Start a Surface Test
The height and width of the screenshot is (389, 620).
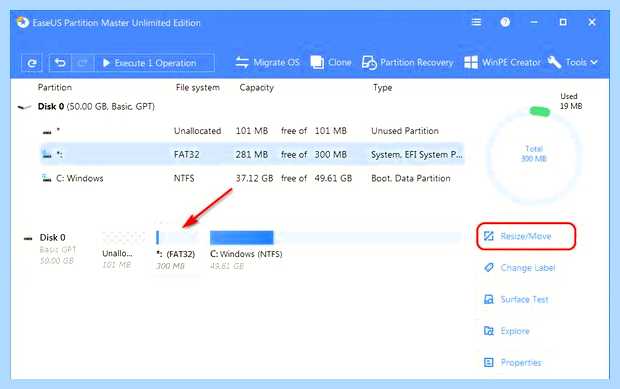516,299
